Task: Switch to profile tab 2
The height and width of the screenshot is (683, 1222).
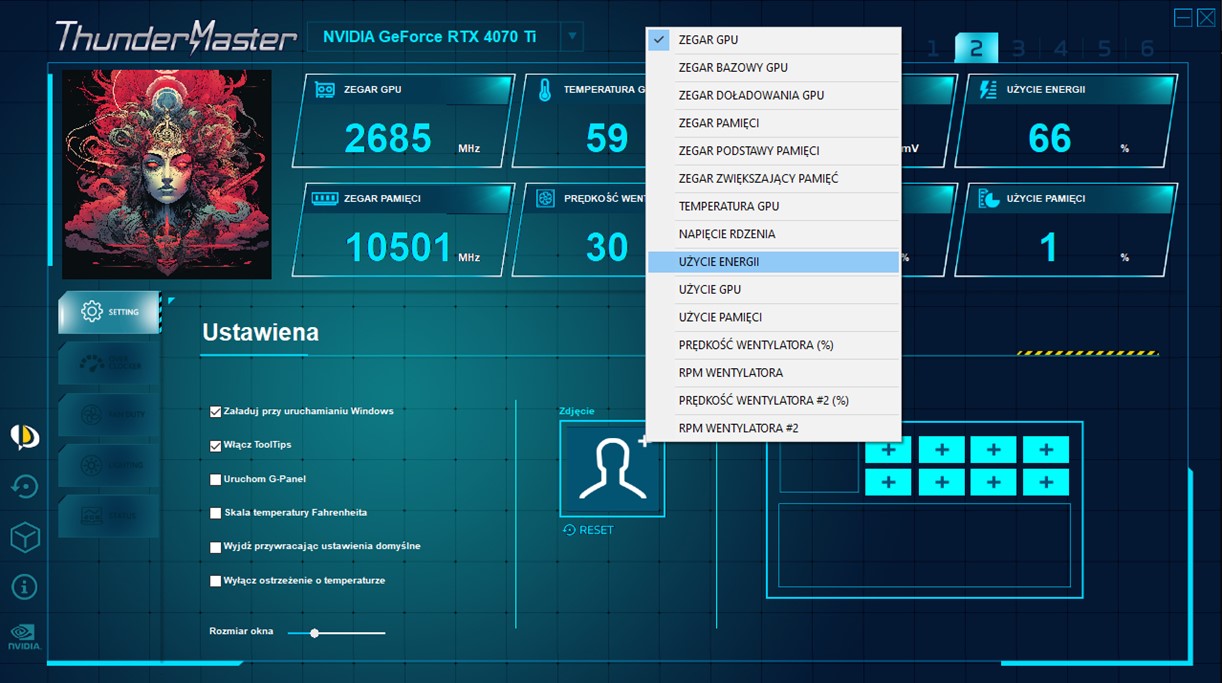Action: 976,49
